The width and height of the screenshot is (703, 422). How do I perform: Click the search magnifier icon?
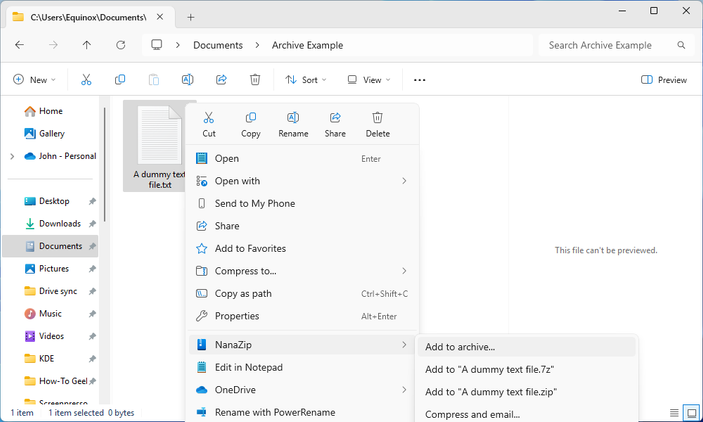(x=681, y=45)
